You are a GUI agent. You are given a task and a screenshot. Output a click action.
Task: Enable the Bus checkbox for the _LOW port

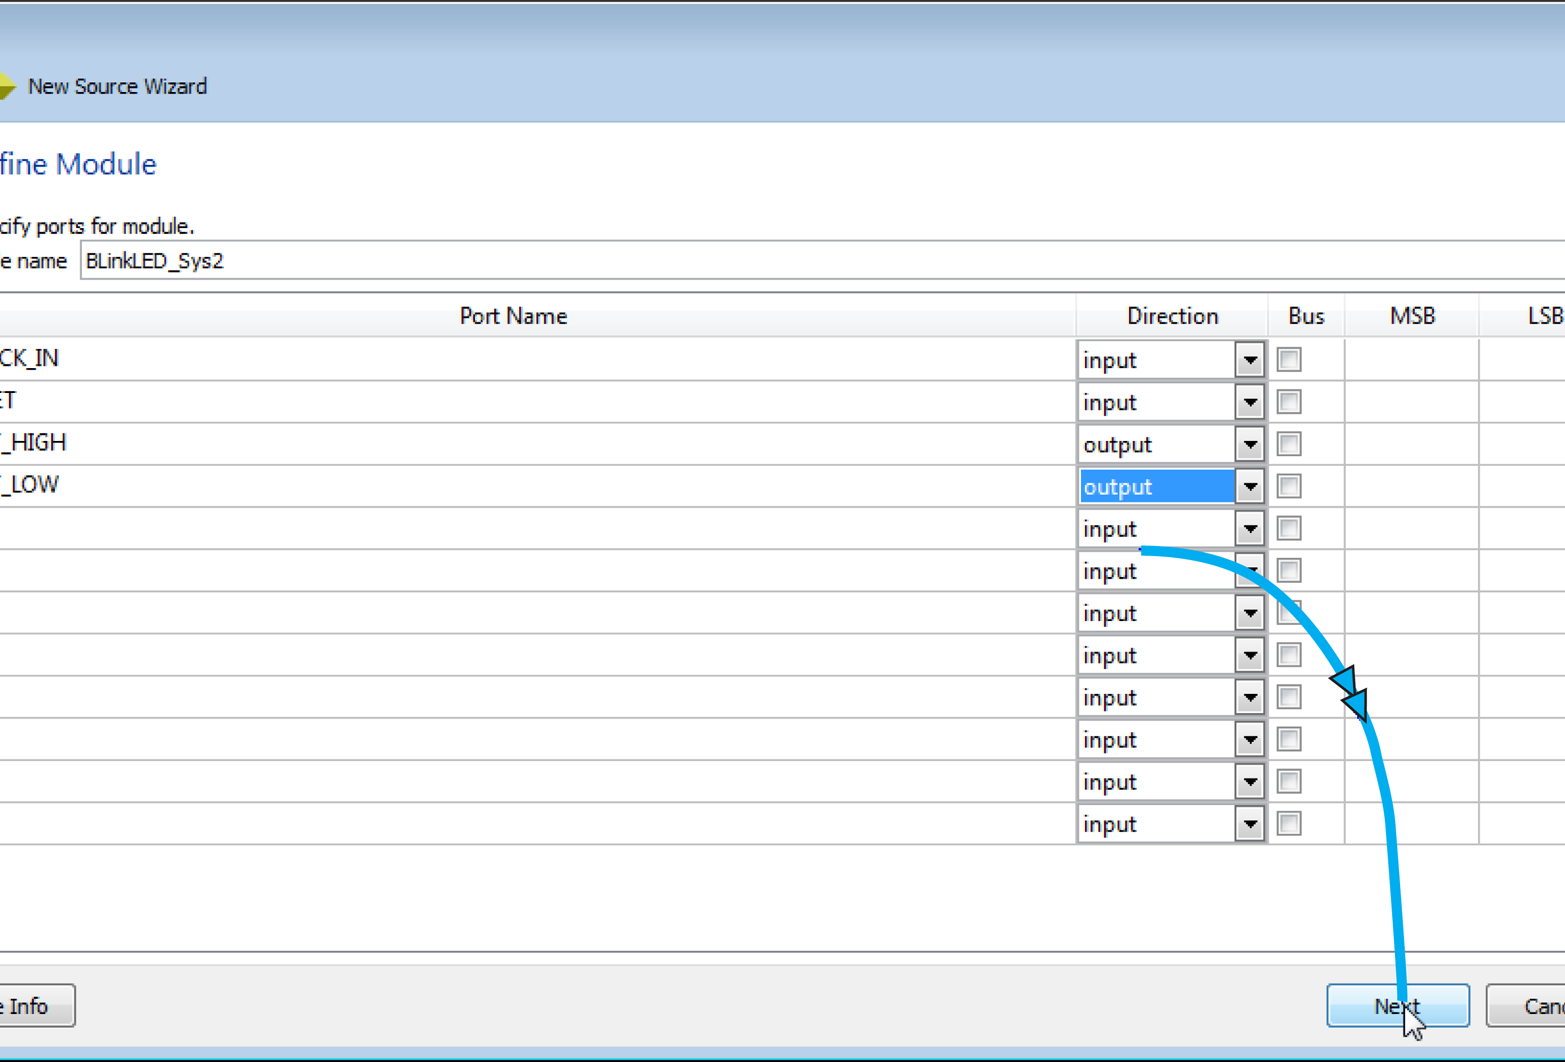click(1289, 486)
